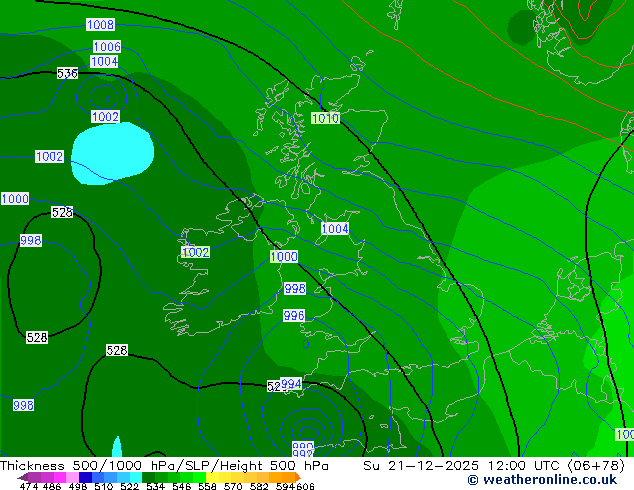Click the 582 value on the legend

click(259, 486)
